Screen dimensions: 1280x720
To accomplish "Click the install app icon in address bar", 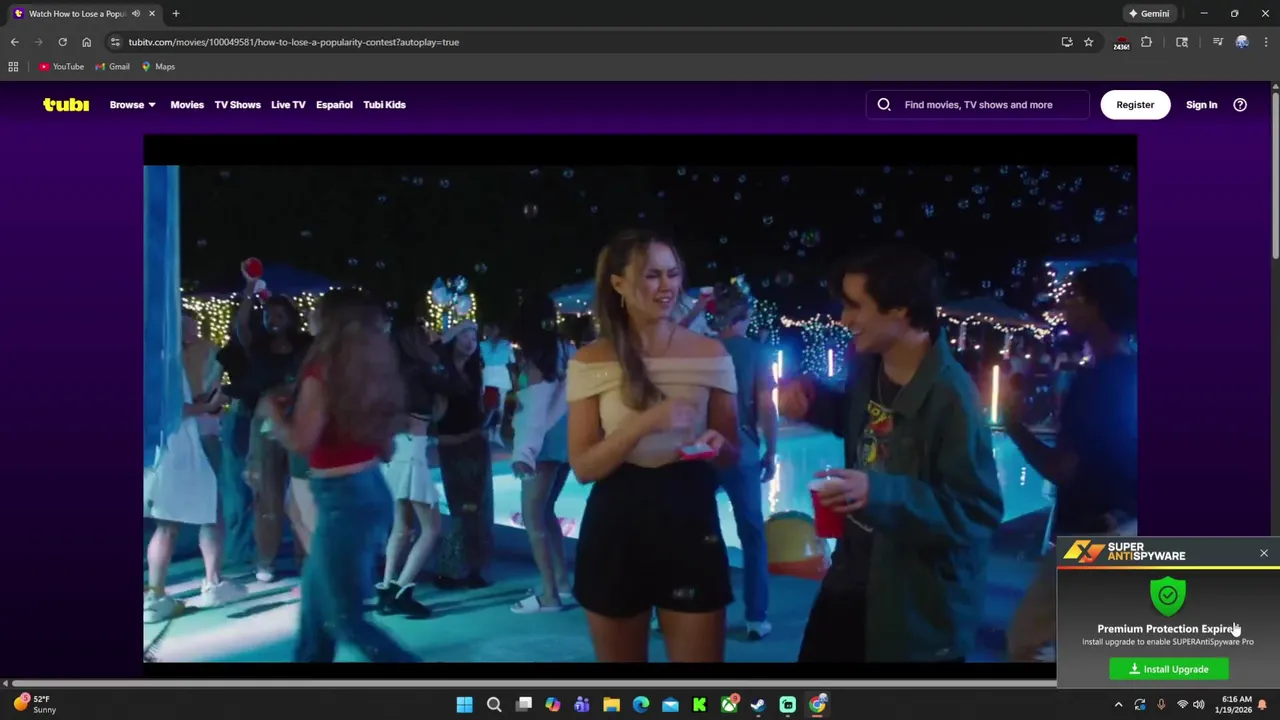I will 1067,42.
